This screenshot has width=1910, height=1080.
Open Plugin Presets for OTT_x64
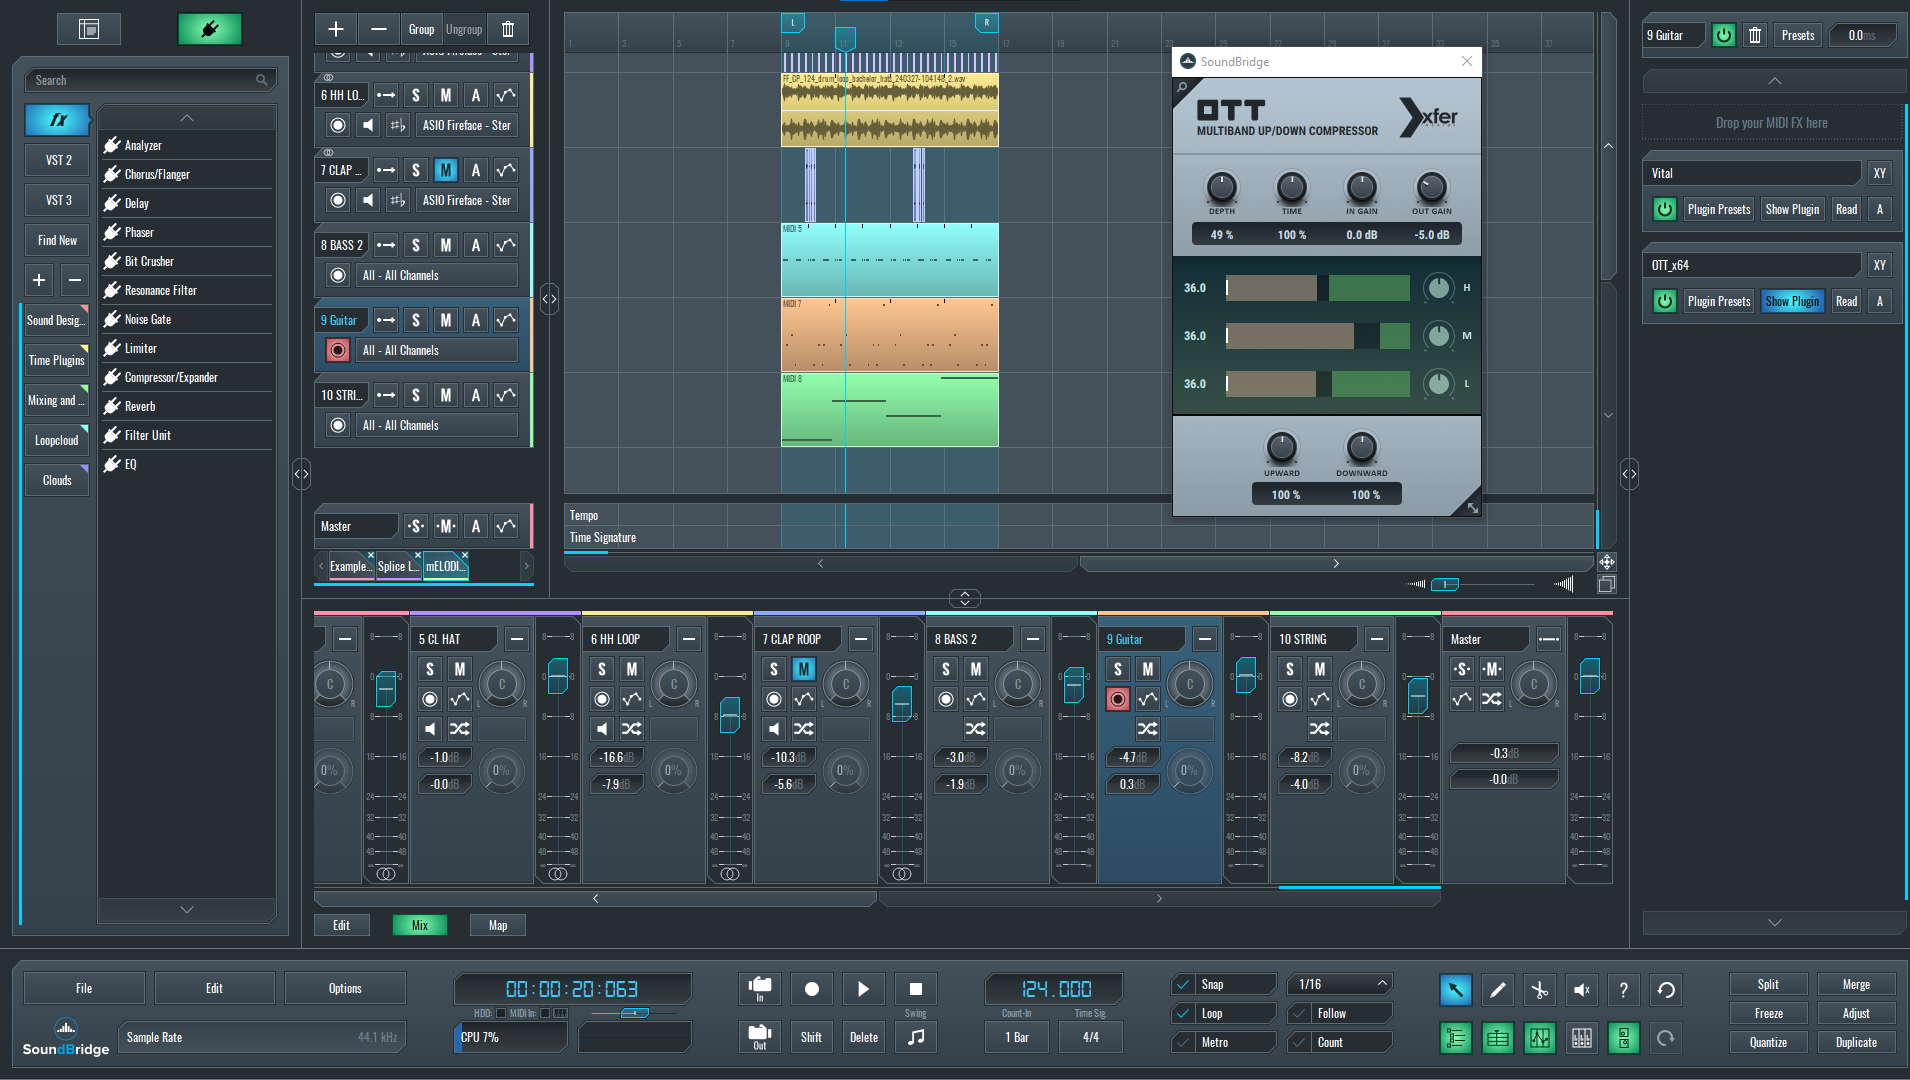click(1719, 301)
